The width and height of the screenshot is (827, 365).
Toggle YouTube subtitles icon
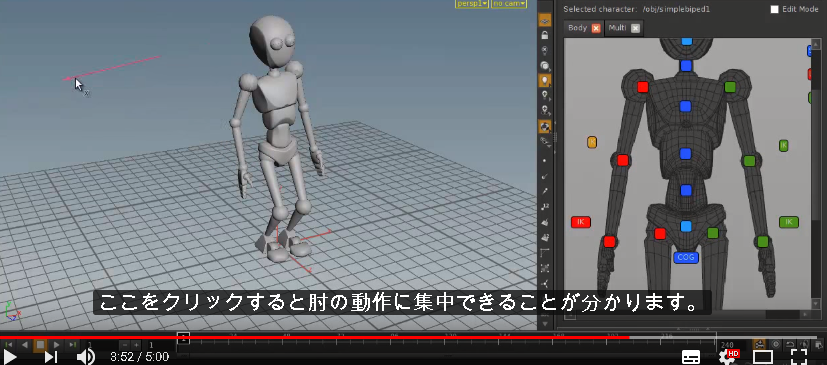[x=691, y=357]
